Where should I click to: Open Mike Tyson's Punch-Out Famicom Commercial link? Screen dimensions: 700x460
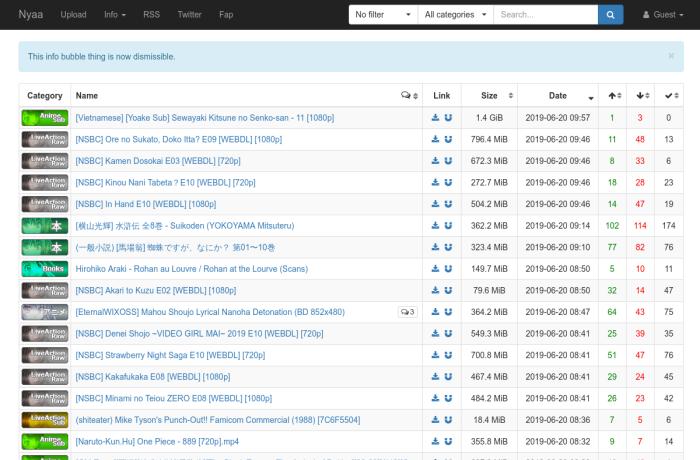(218, 420)
